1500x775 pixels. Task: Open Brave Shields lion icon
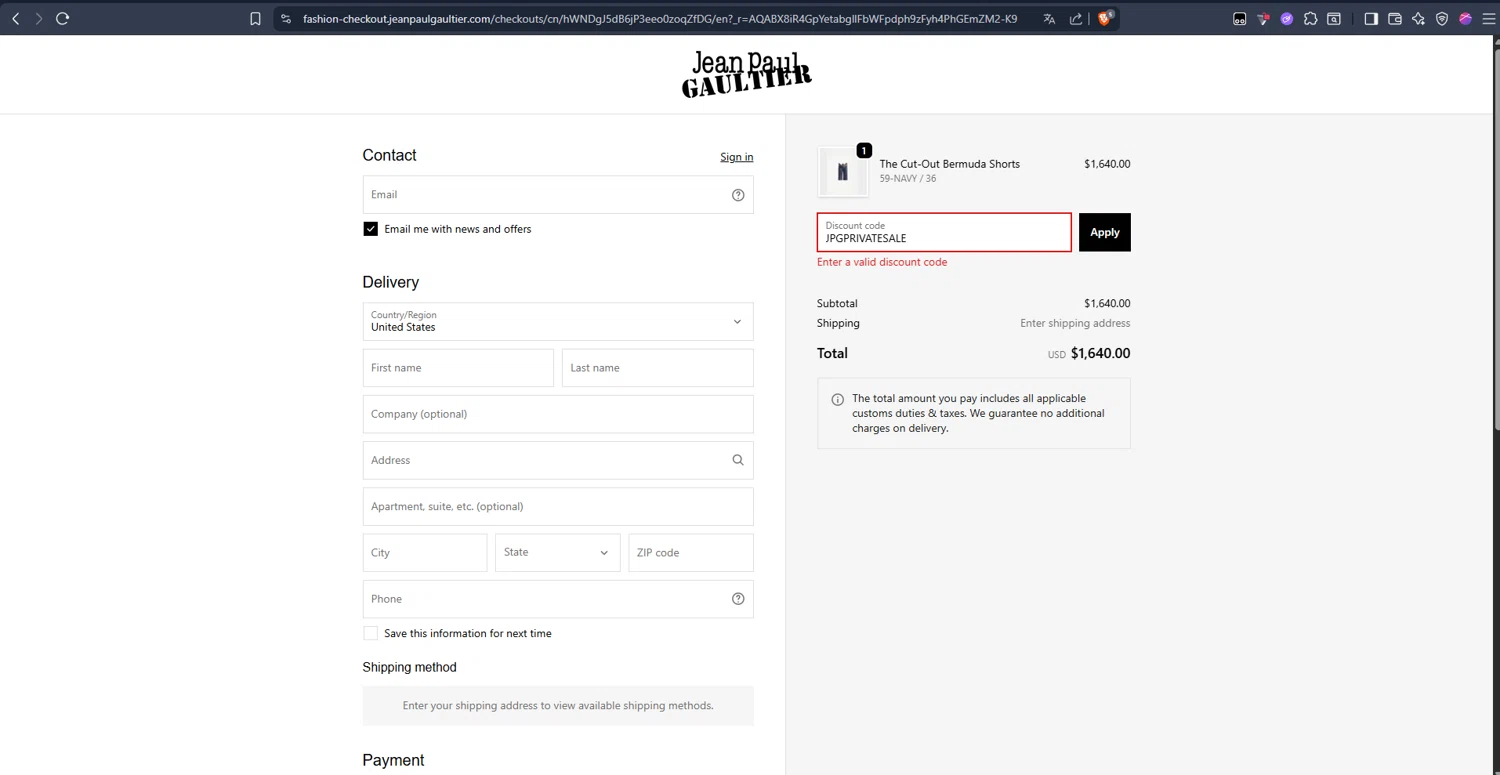click(1105, 18)
